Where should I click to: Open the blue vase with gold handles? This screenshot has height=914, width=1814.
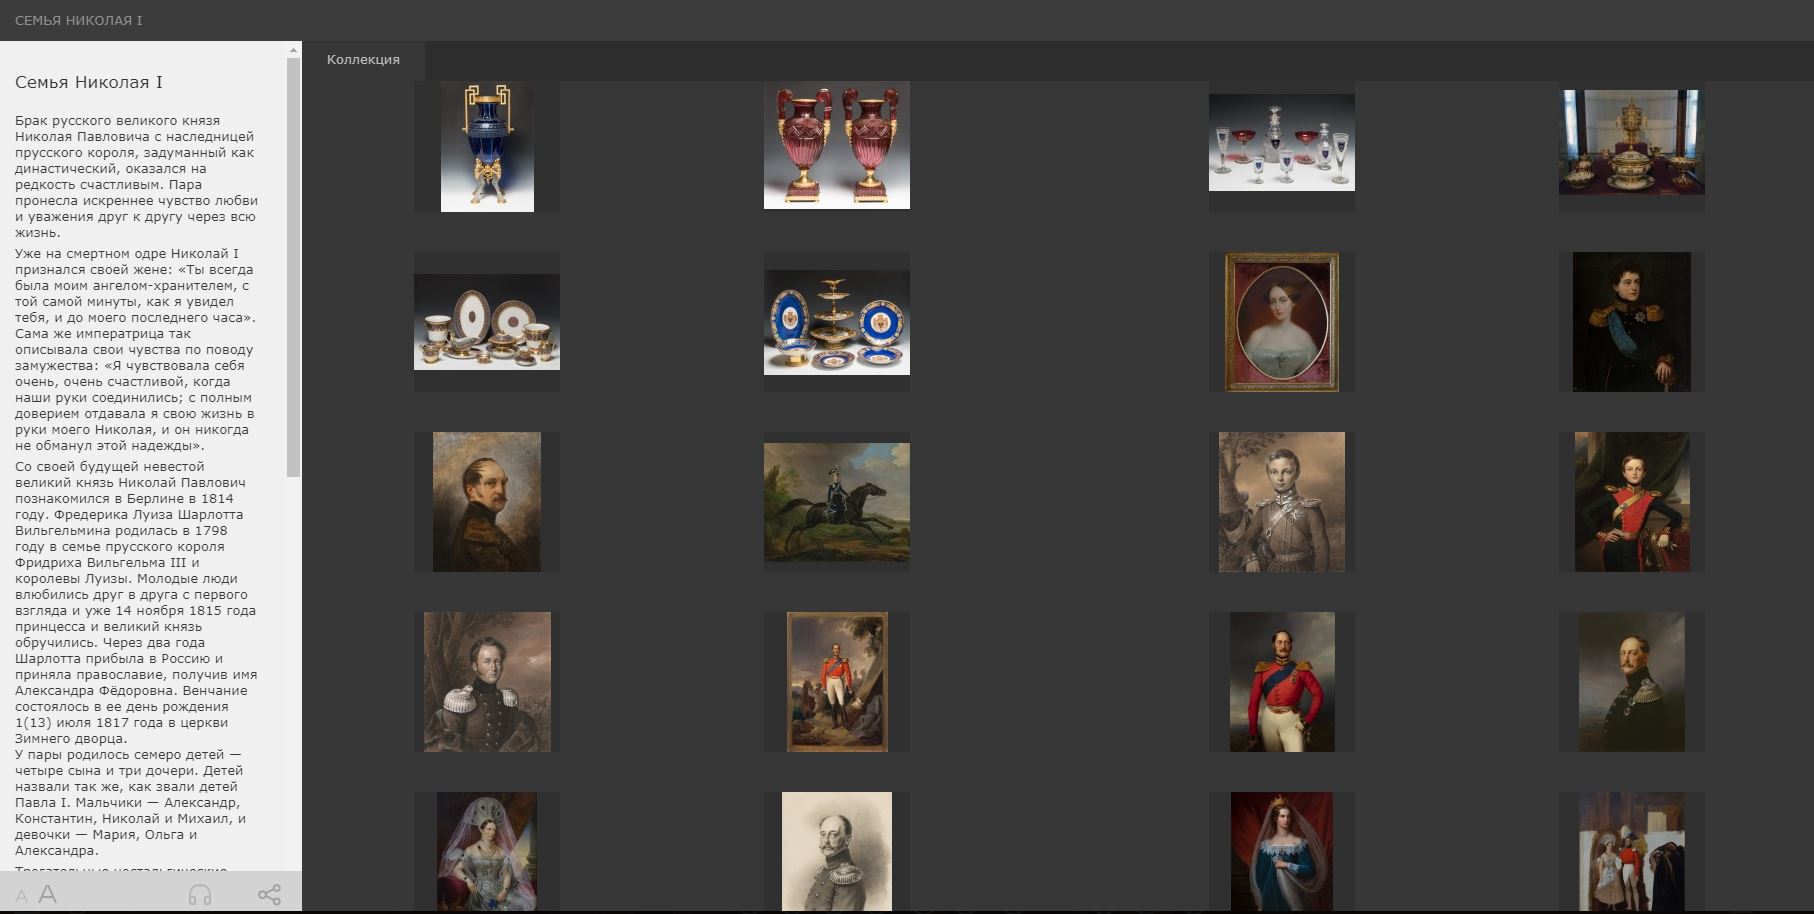487,147
